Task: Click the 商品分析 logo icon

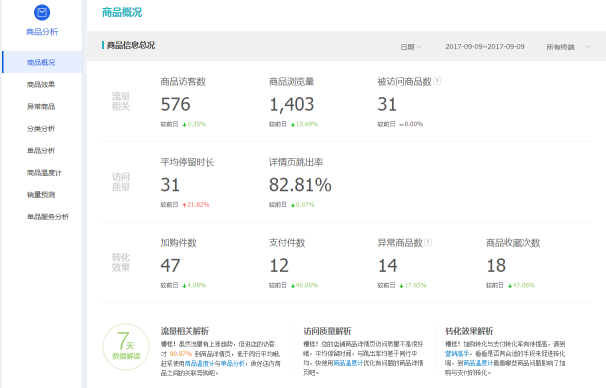Action: point(42,13)
